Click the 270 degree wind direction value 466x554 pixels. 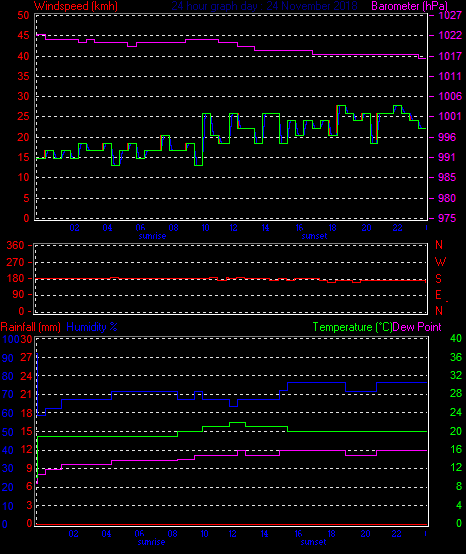15,262
